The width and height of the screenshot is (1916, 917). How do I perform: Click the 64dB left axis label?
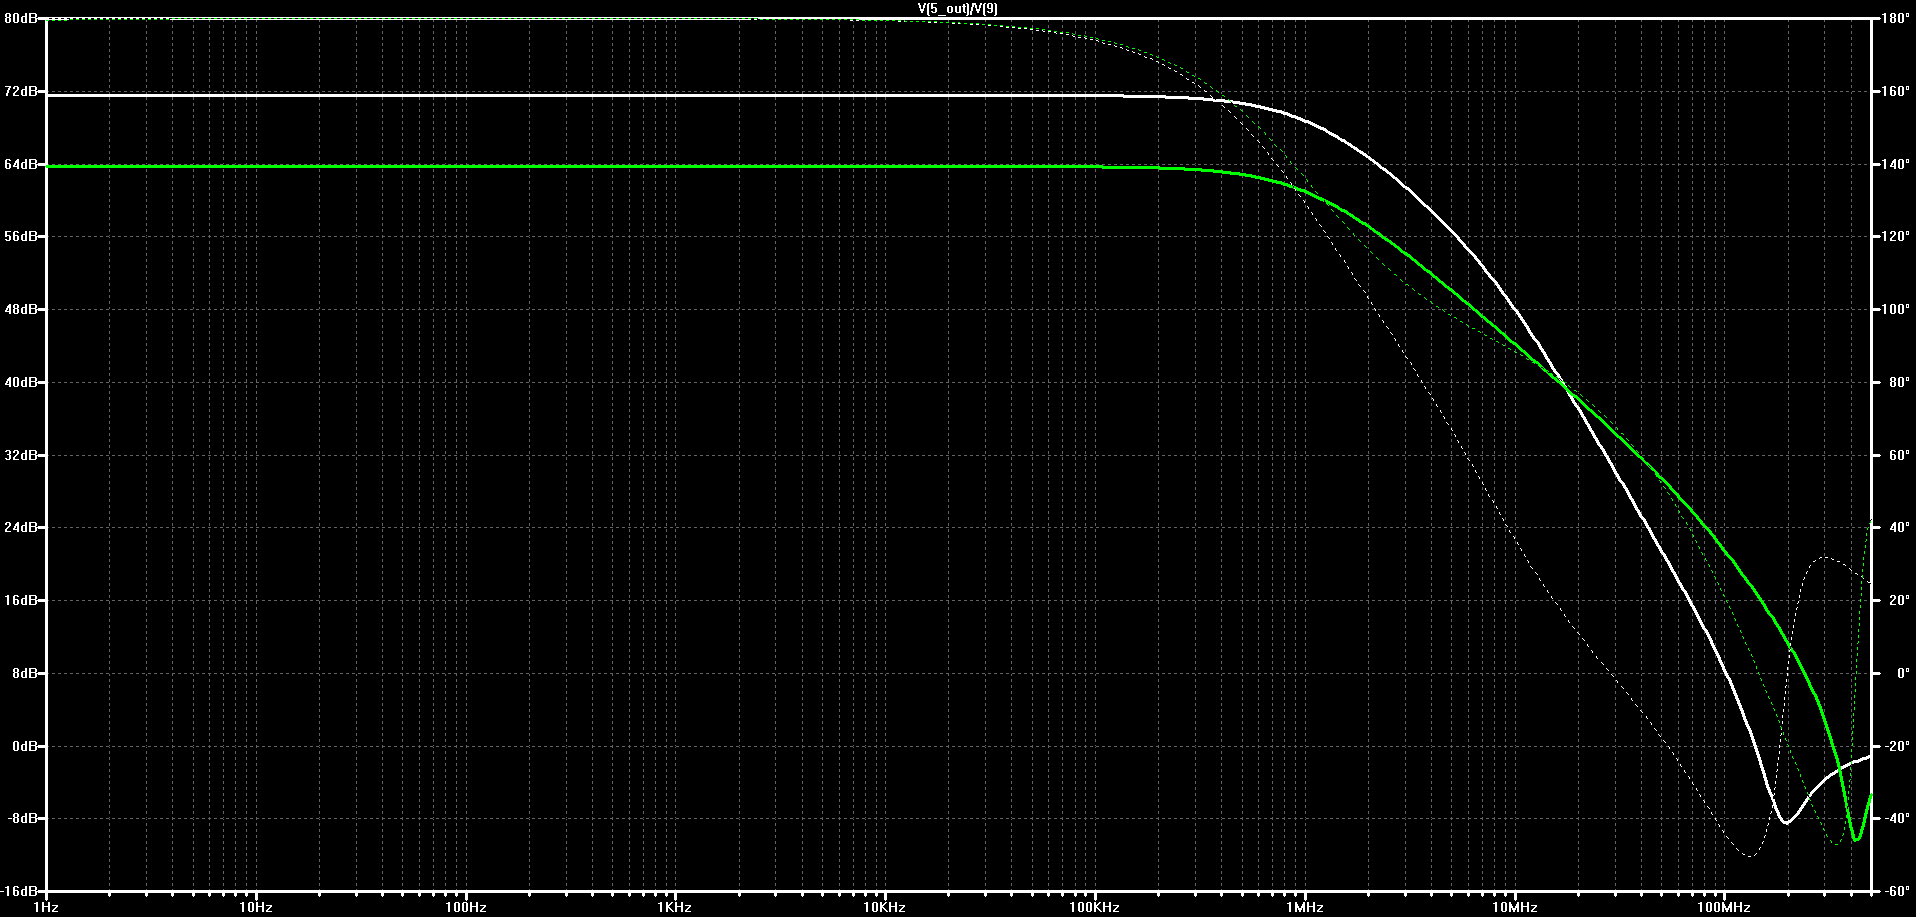pyautogui.click(x=20, y=164)
